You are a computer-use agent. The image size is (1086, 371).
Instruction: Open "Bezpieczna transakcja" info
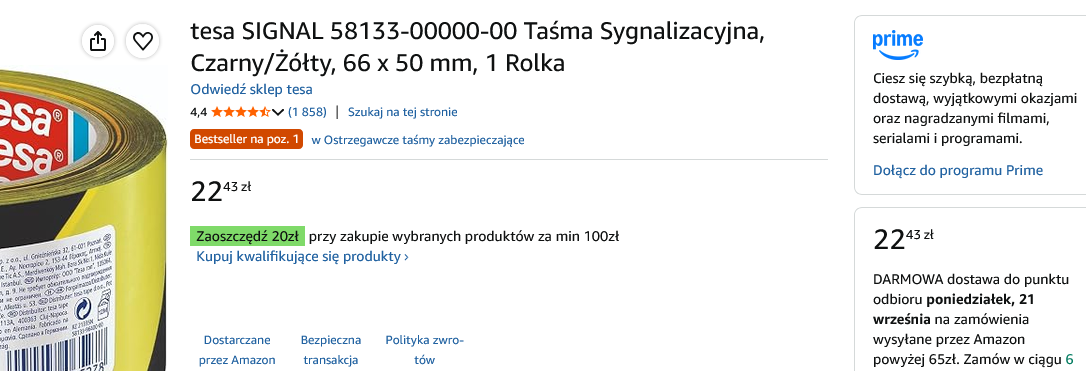(x=331, y=350)
